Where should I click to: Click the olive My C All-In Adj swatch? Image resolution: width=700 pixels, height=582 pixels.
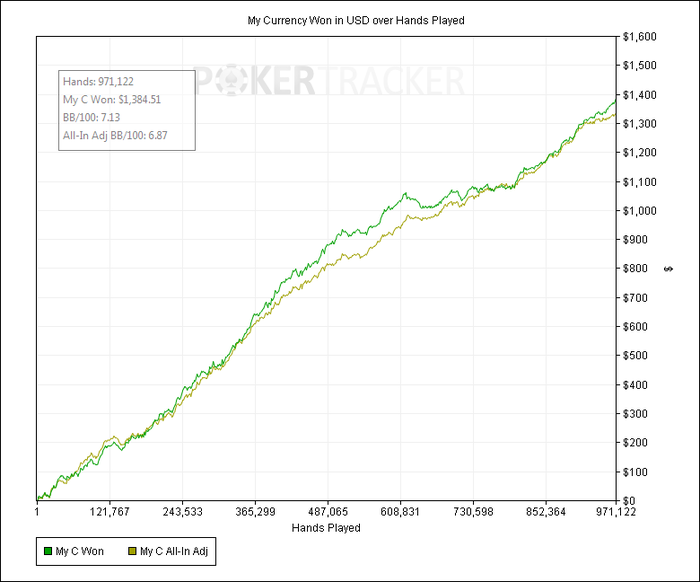[x=132, y=551]
